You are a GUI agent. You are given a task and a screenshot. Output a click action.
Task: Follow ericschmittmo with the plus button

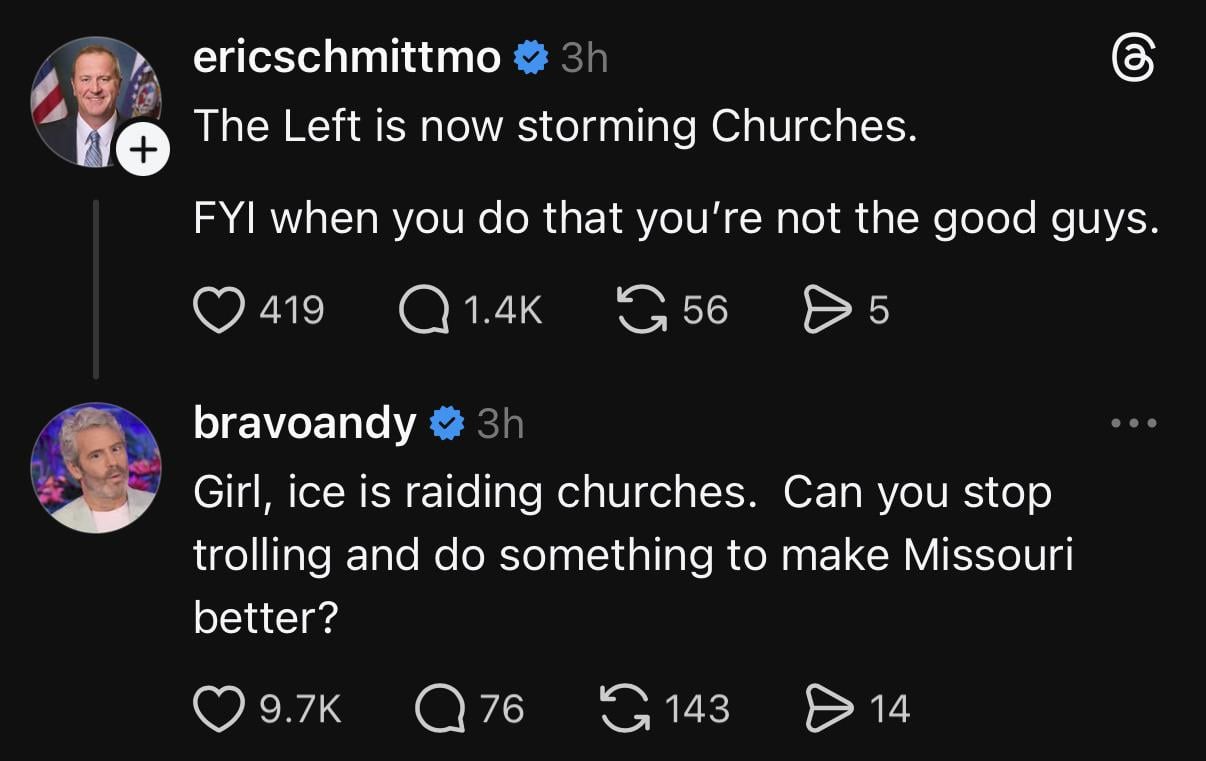click(144, 151)
